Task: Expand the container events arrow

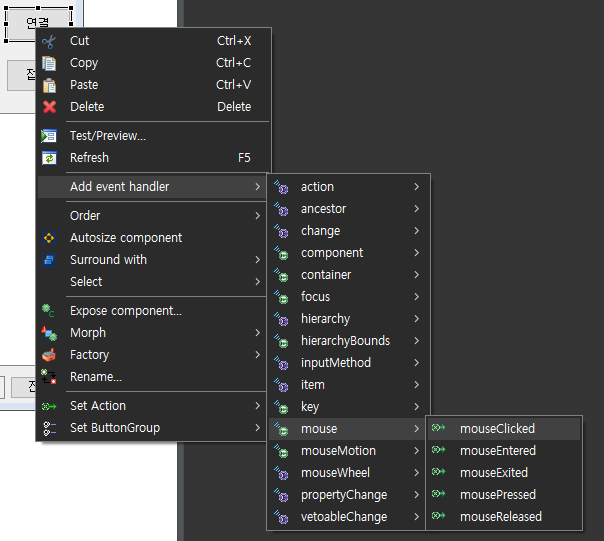Action: pyautogui.click(x=416, y=275)
